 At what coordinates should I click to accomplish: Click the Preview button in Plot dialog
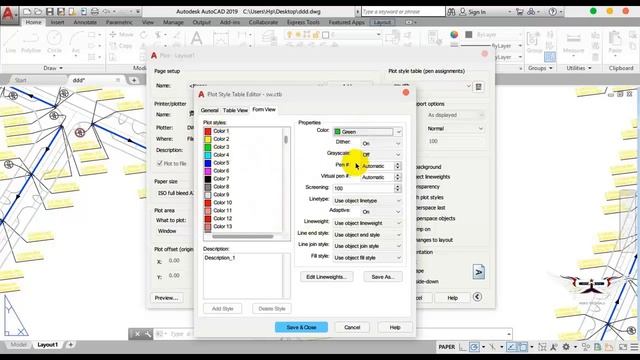click(x=166, y=298)
